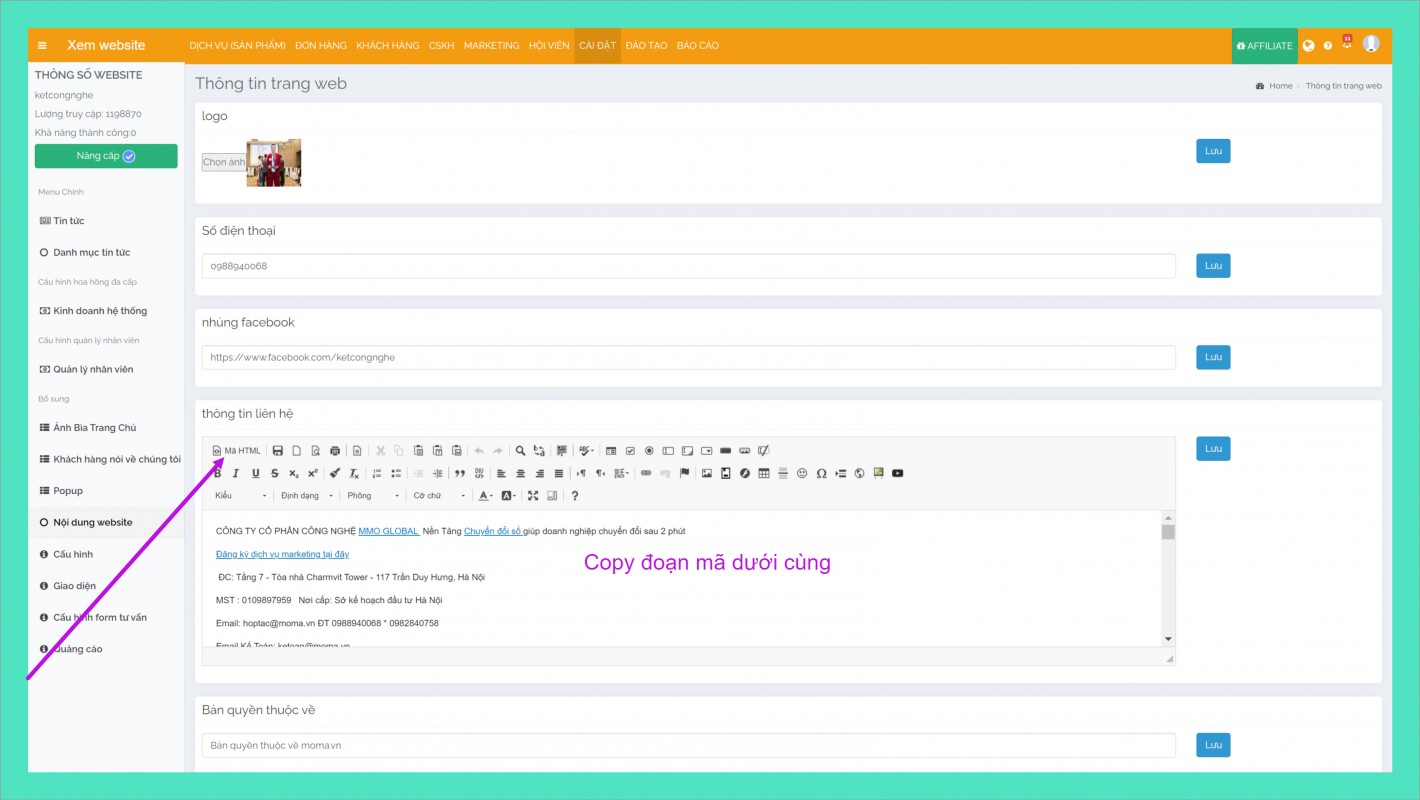Image resolution: width=1420 pixels, height=800 pixels.
Task: Click the Mã HTML source button
Action: tap(237, 451)
